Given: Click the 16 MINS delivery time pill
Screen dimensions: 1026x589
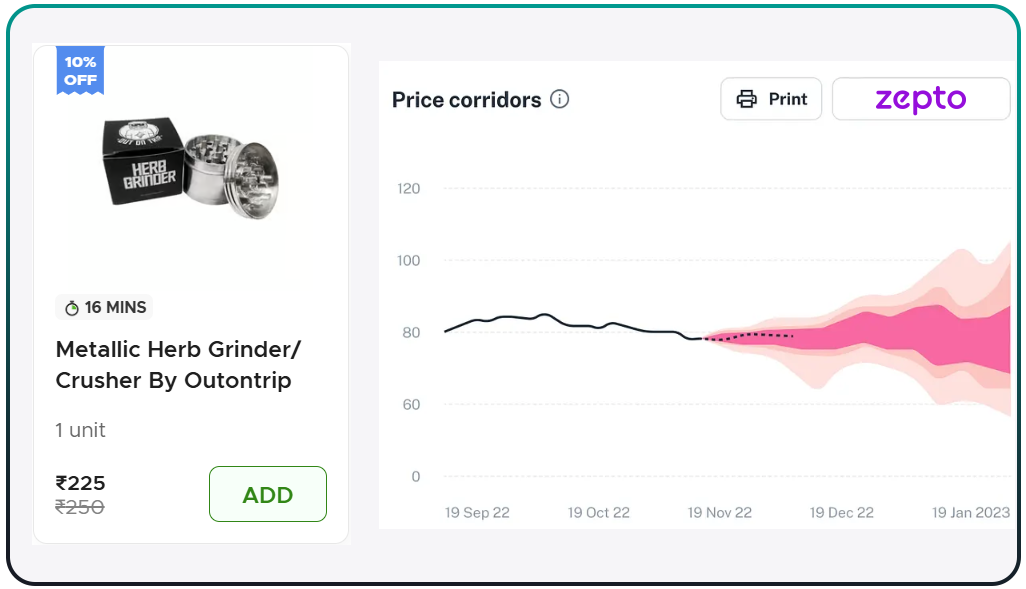Looking at the screenshot, I should 103,307.
